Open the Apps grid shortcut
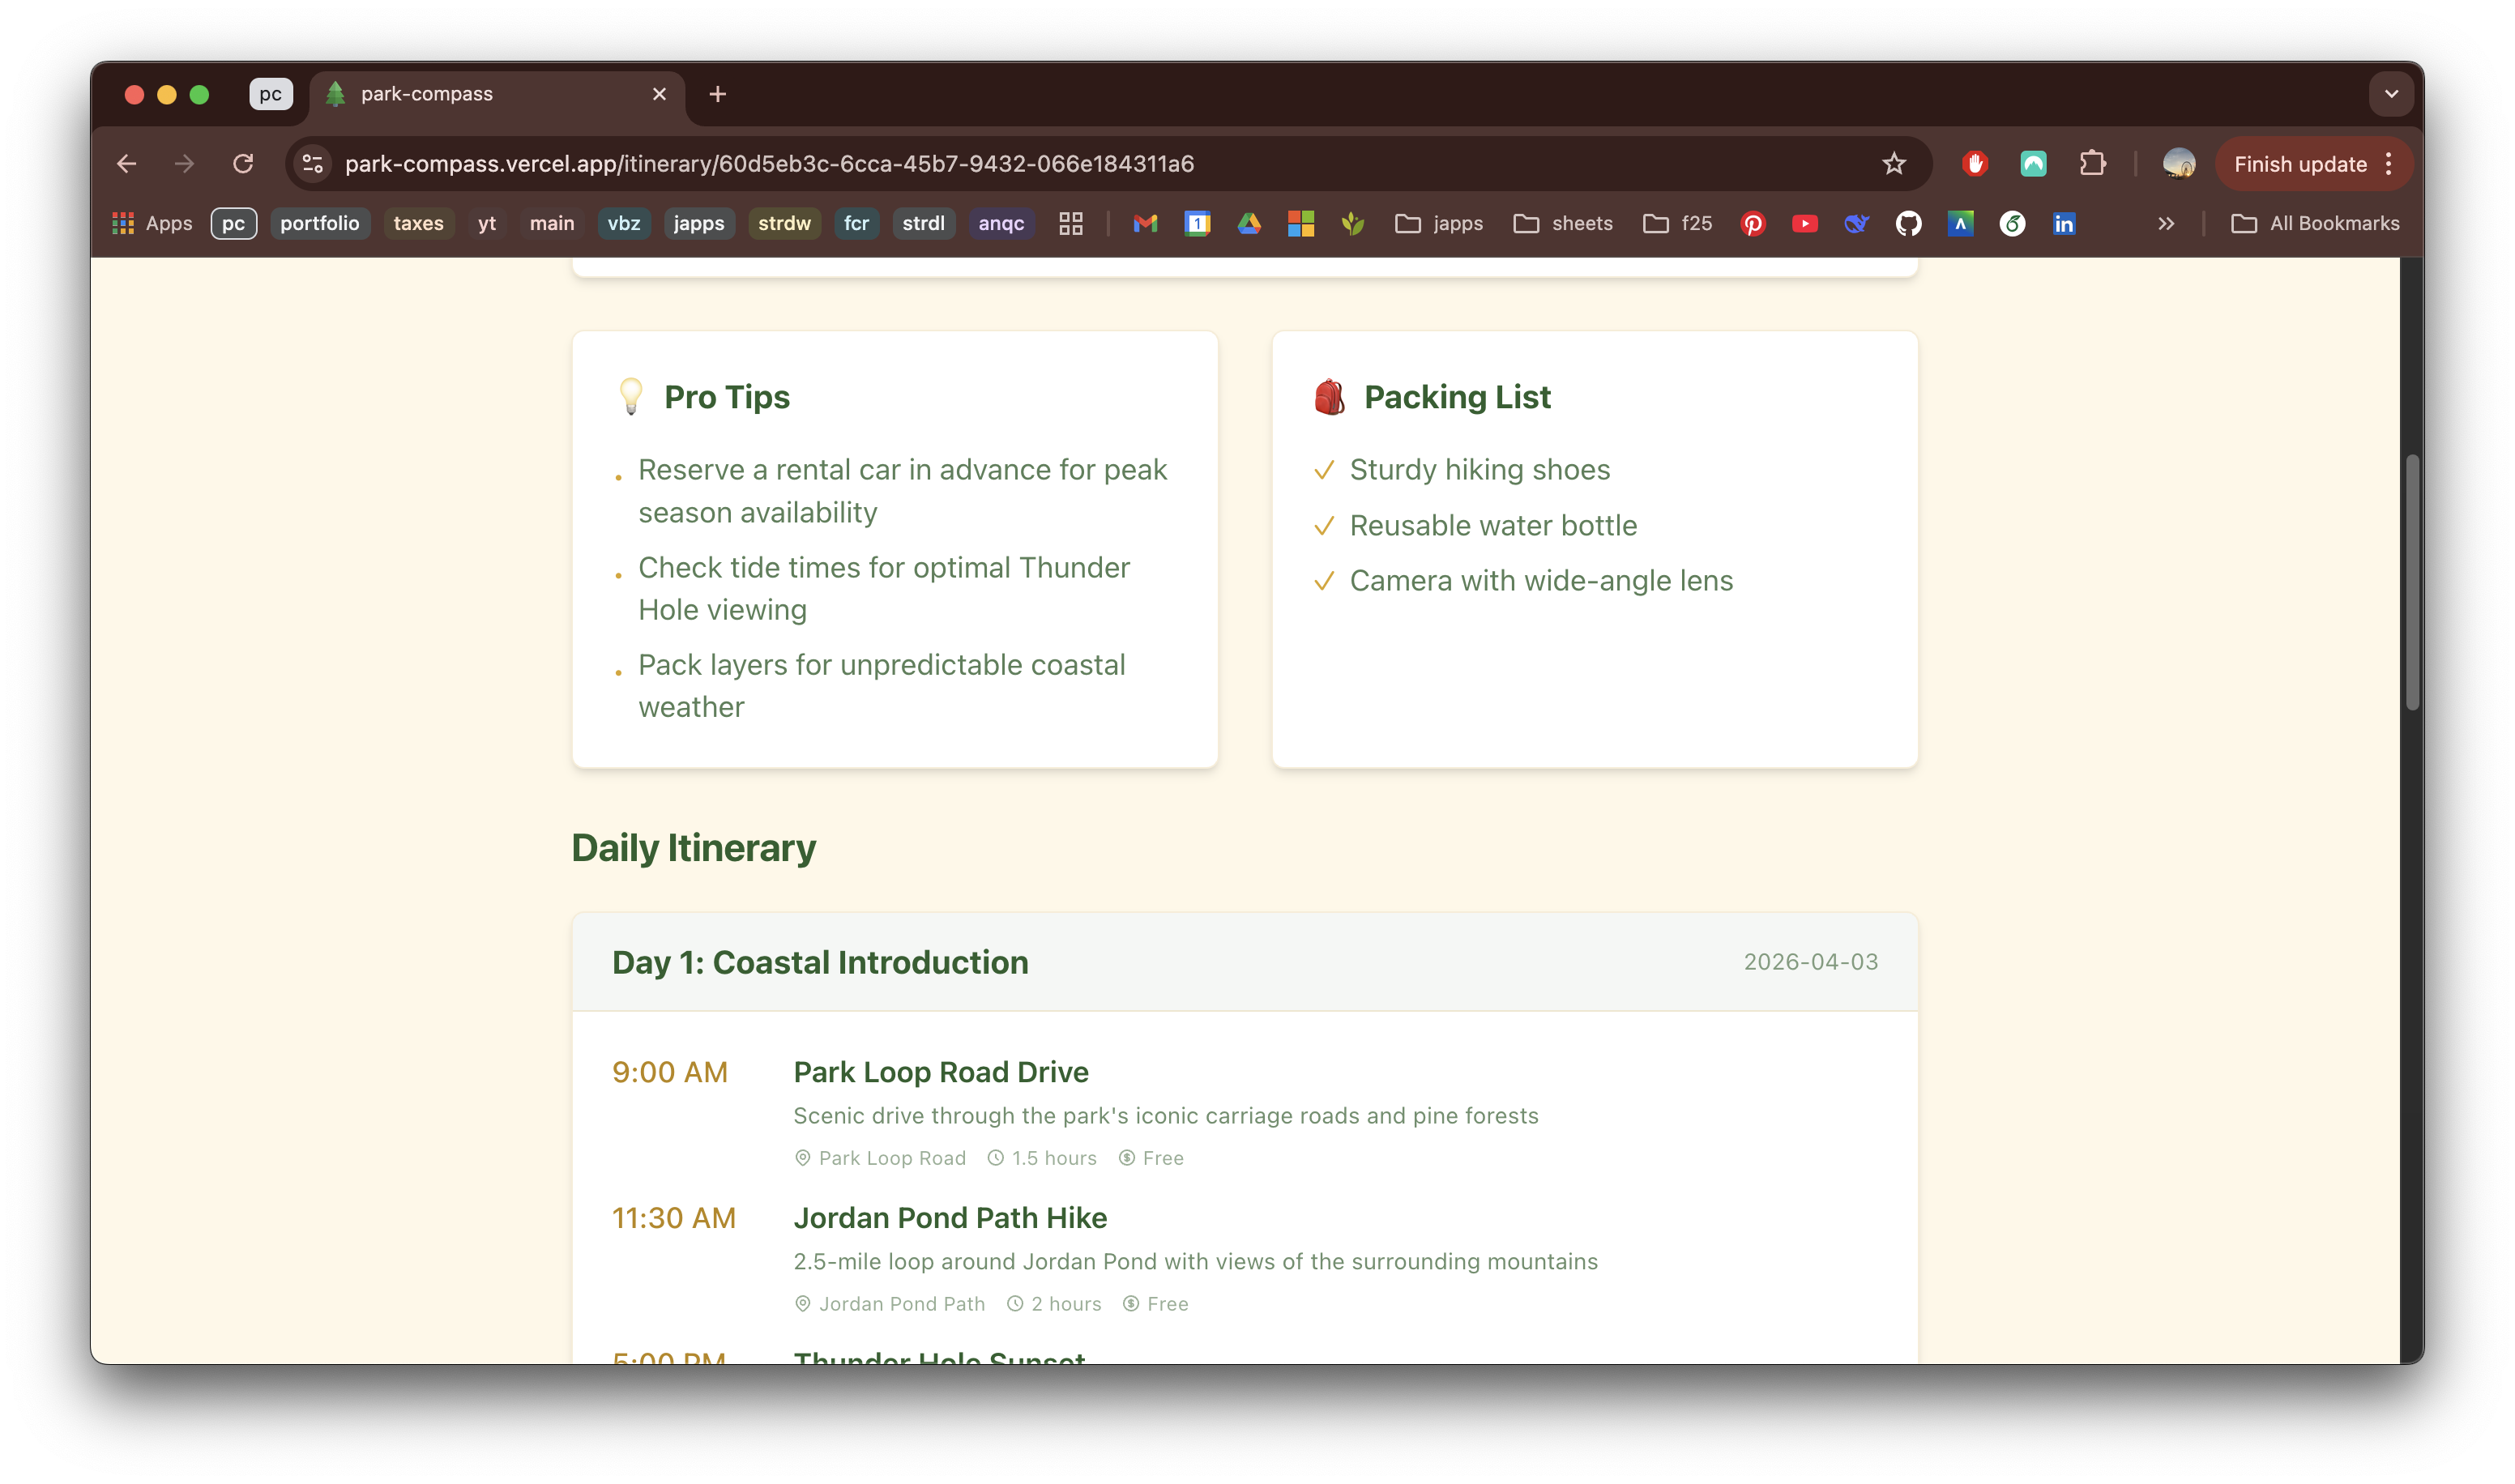2515x1484 pixels. pyautogui.click(x=152, y=224)
